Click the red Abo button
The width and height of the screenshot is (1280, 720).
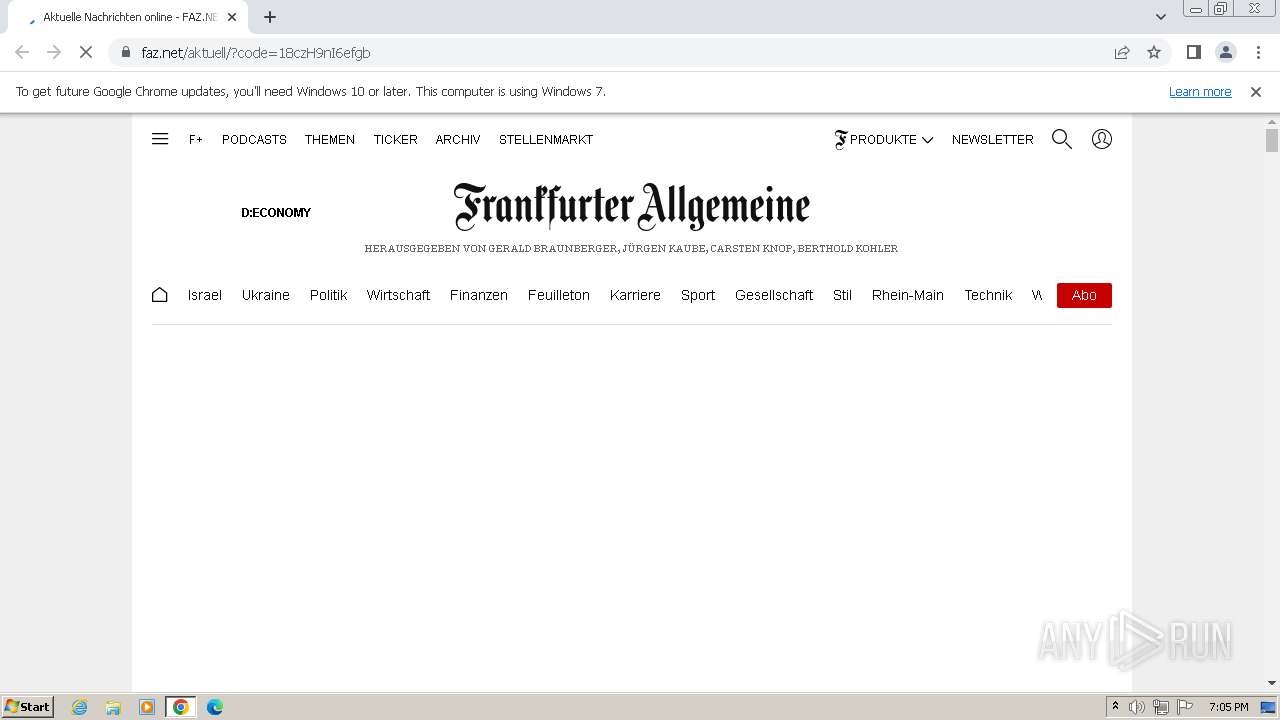click(1084, 295)
